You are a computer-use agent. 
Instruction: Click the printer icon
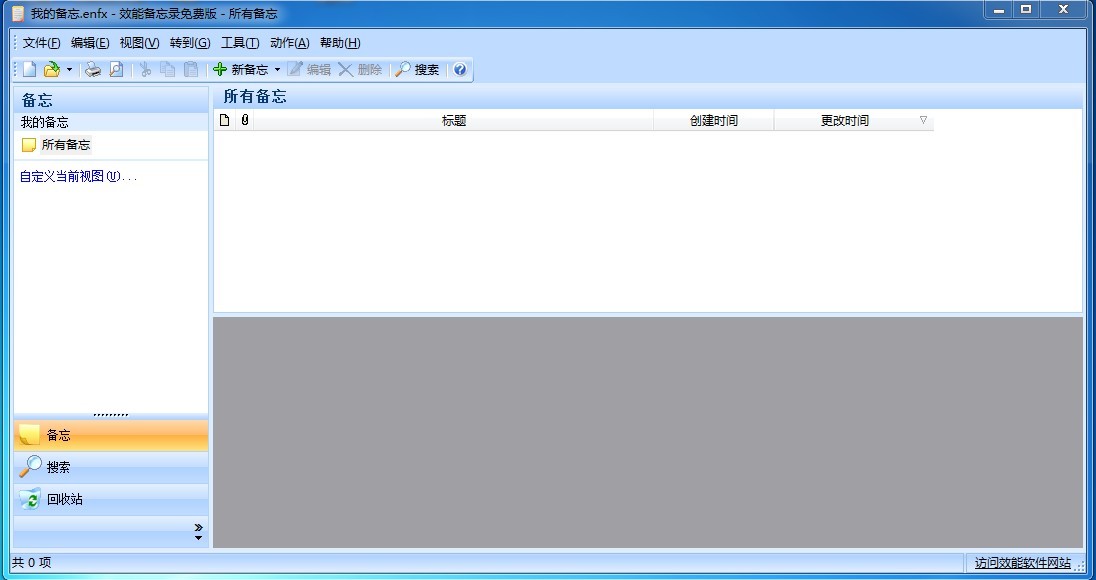pos(93,70)
